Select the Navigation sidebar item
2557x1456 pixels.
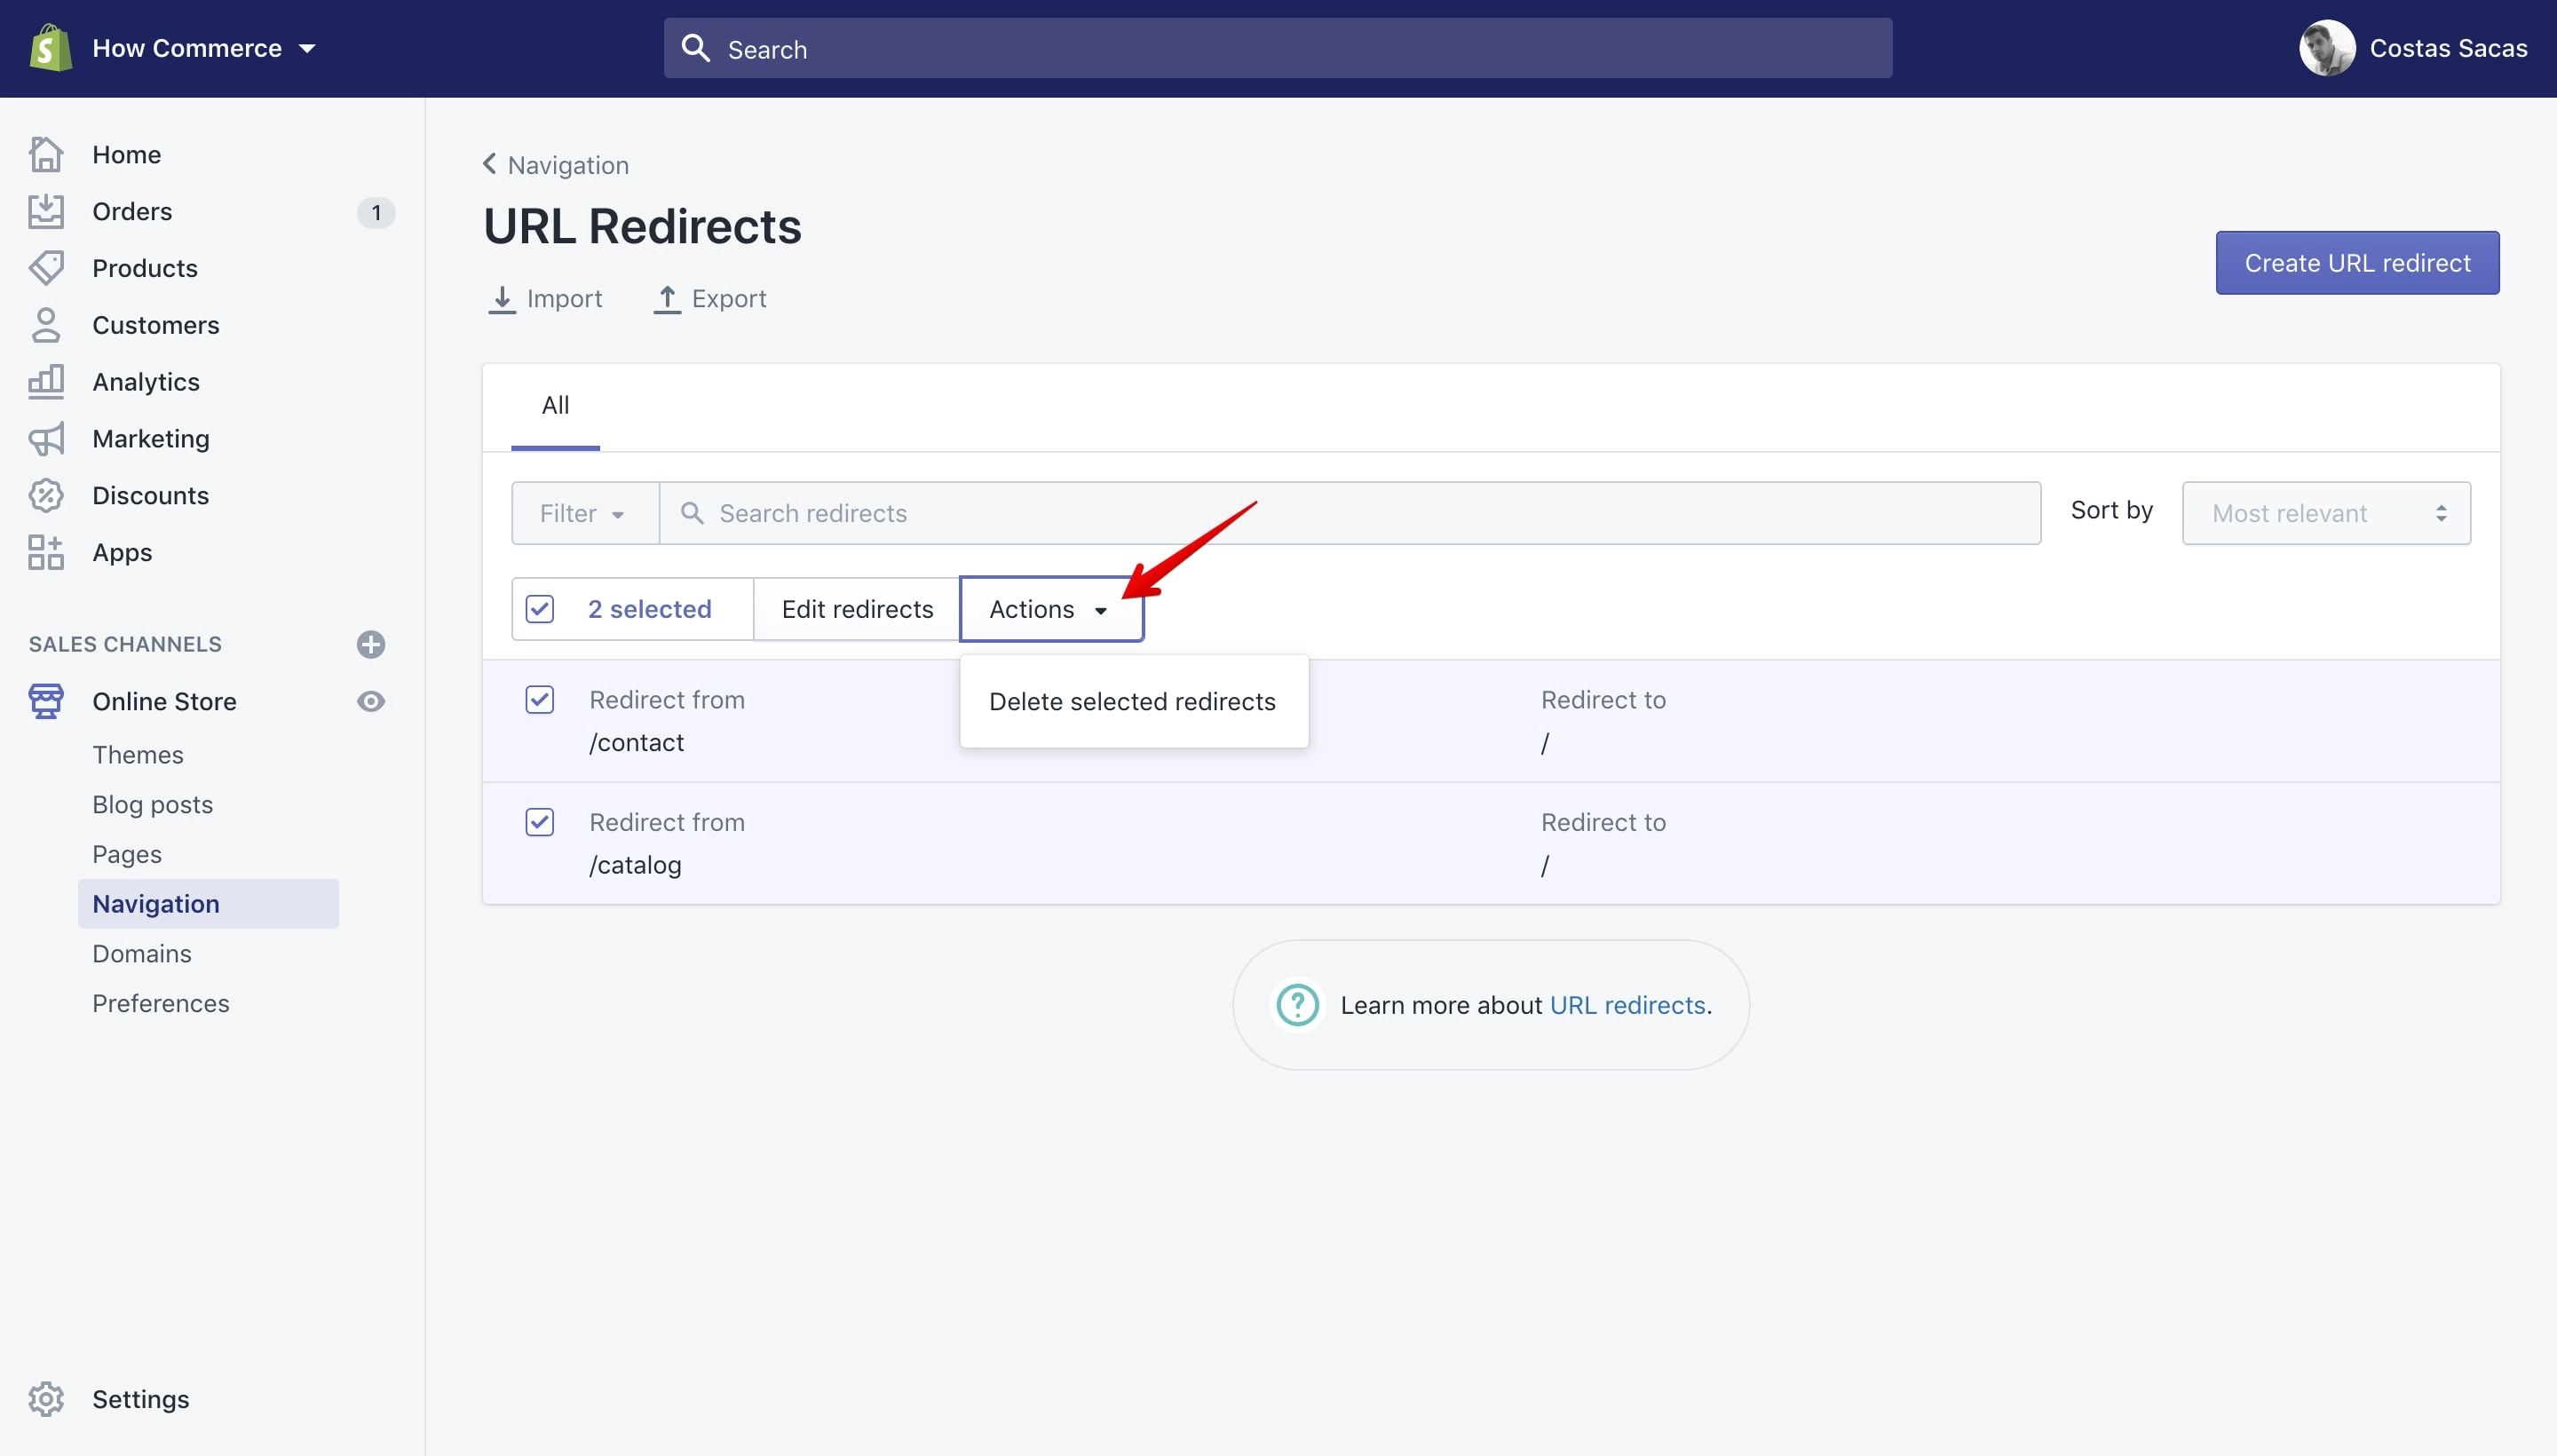point(208,903)
